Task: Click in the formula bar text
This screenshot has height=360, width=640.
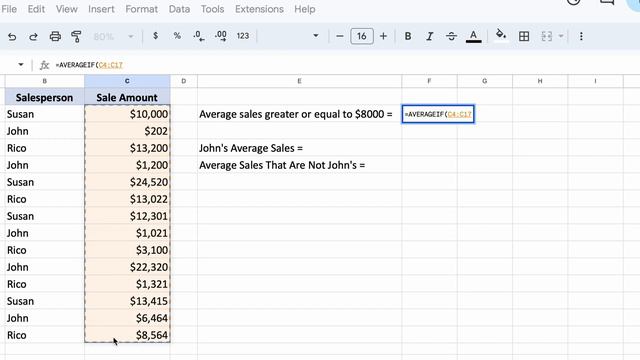Action: (x=89, y=65)
